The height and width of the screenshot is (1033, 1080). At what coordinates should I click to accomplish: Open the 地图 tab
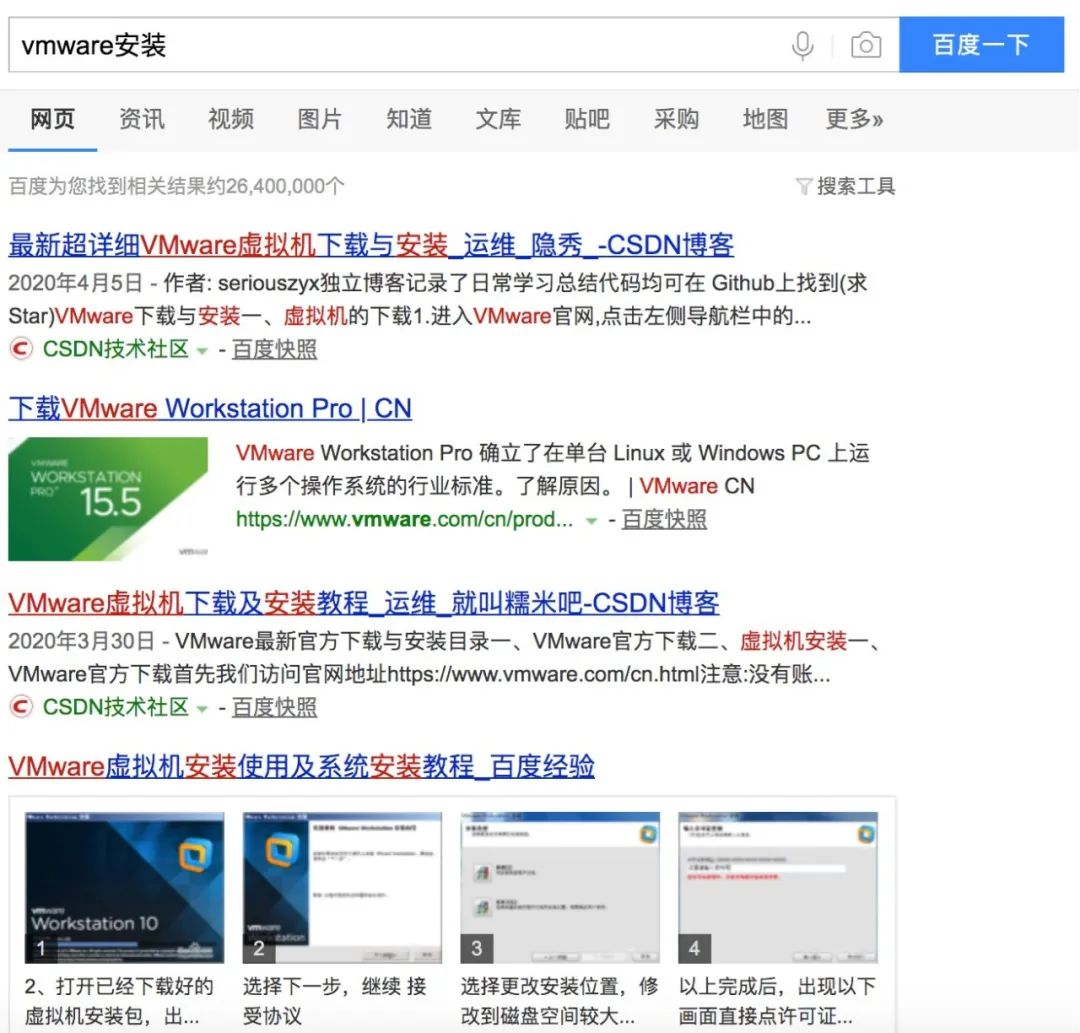click(x=765, y=118)
